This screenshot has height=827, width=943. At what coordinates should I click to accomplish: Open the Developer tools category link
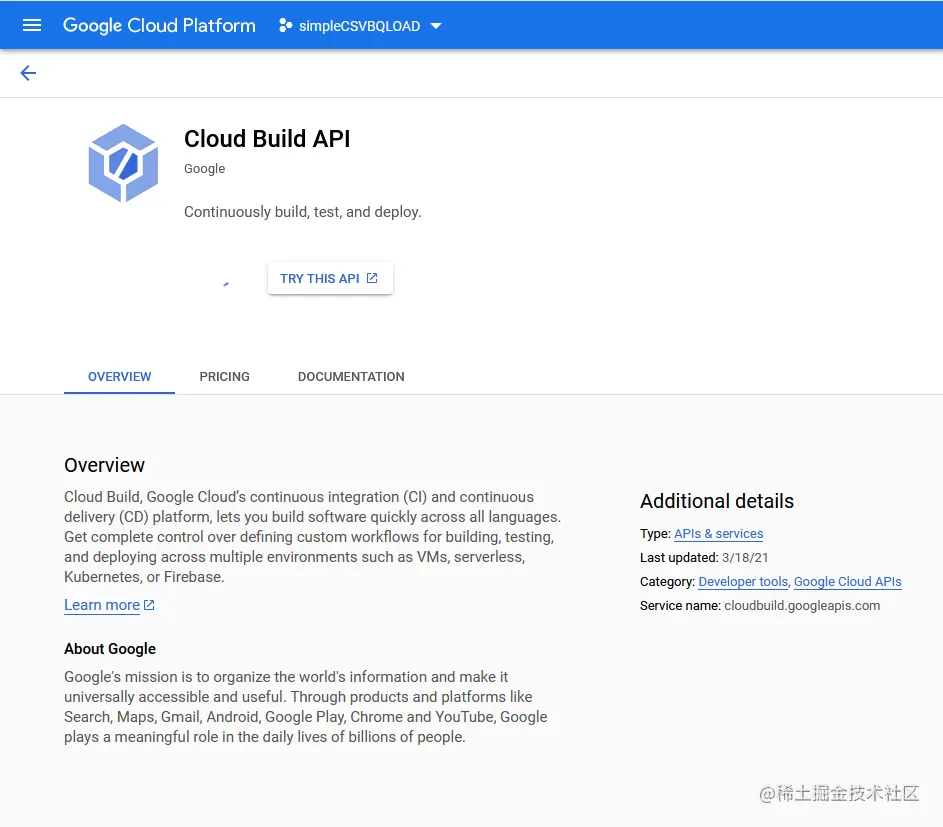(743, 582)
